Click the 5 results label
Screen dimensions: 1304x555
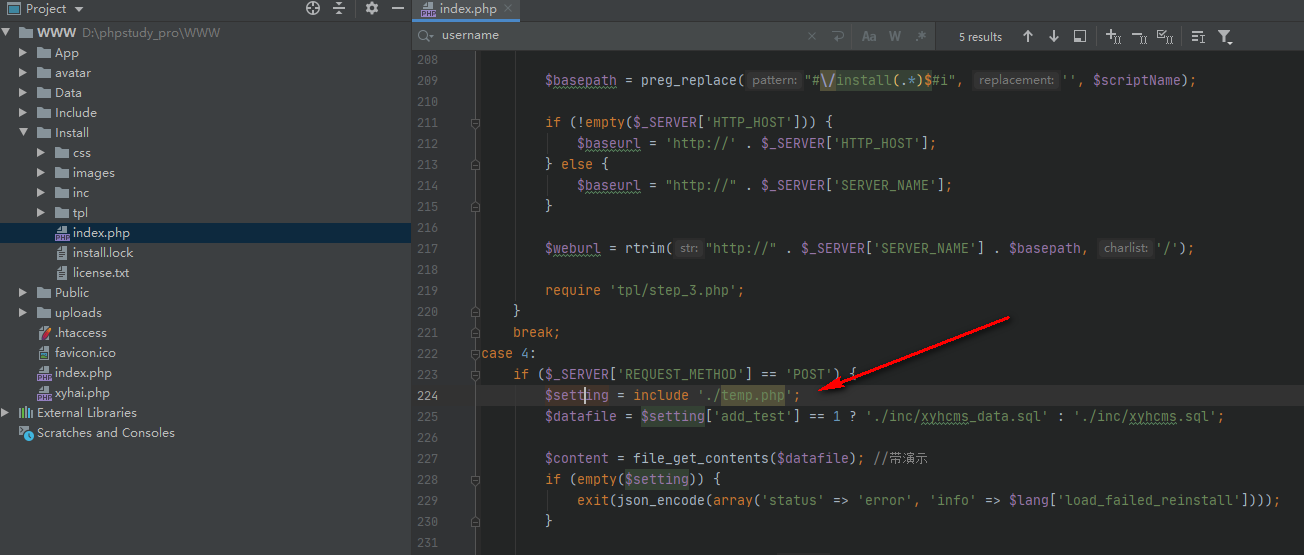click(x=980, y=37)
